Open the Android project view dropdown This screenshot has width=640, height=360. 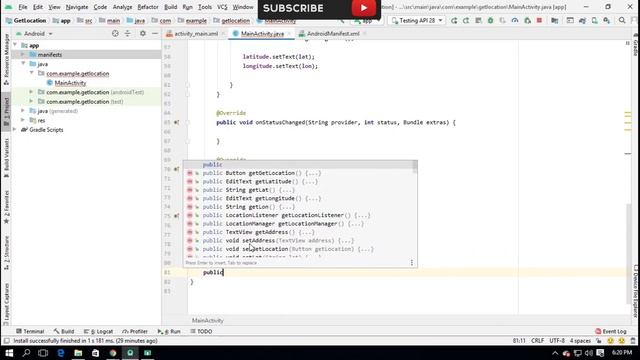tap(34, 33)
